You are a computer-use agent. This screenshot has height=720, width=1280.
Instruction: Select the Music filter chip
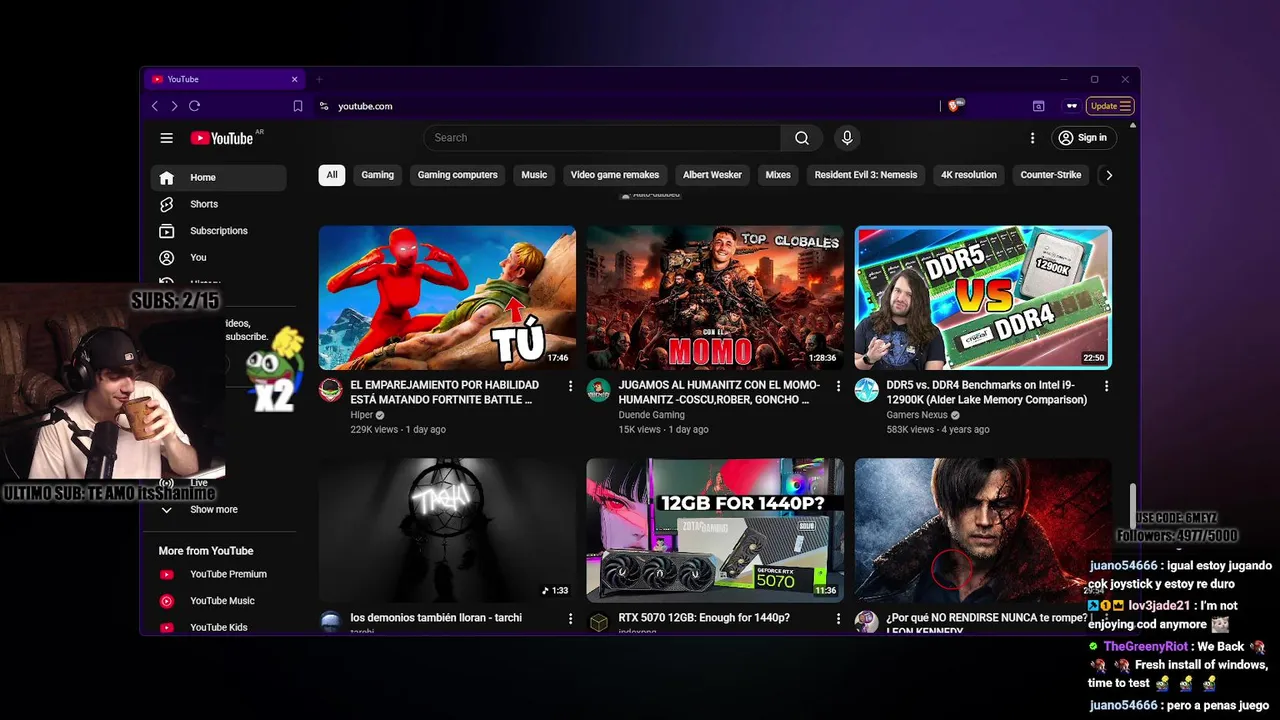534,175
